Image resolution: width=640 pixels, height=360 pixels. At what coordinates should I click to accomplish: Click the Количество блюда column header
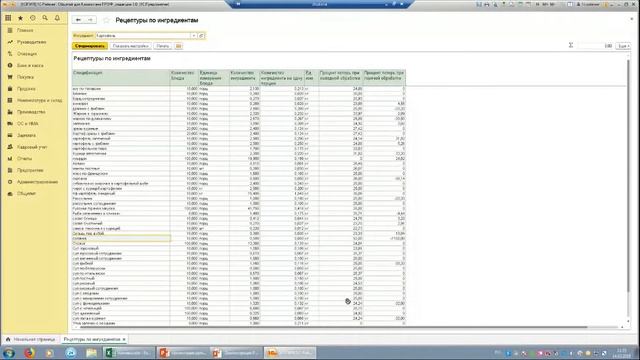click(x=184, y=78)
